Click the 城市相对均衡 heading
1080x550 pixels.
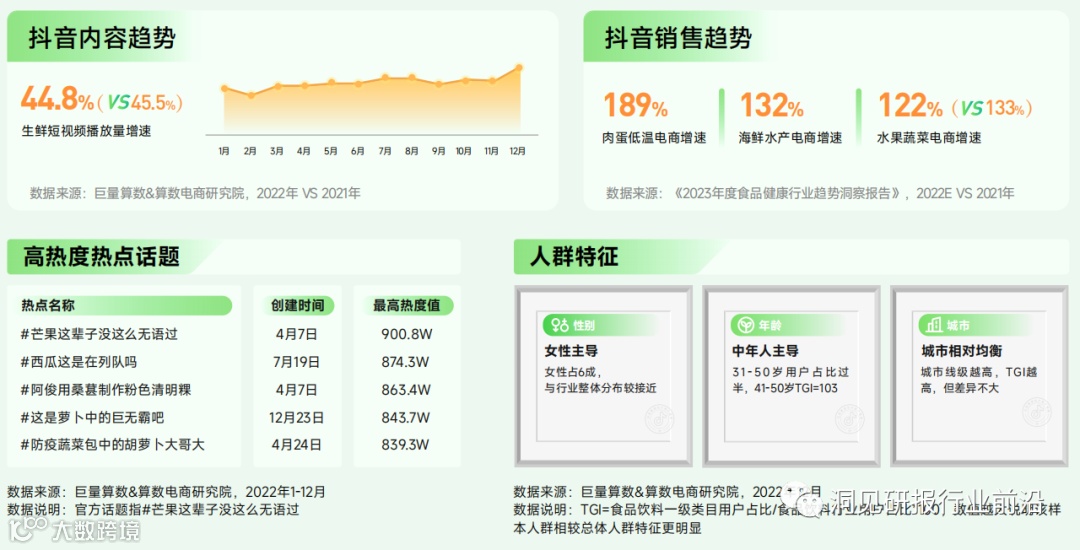click(x=962, y=351)
